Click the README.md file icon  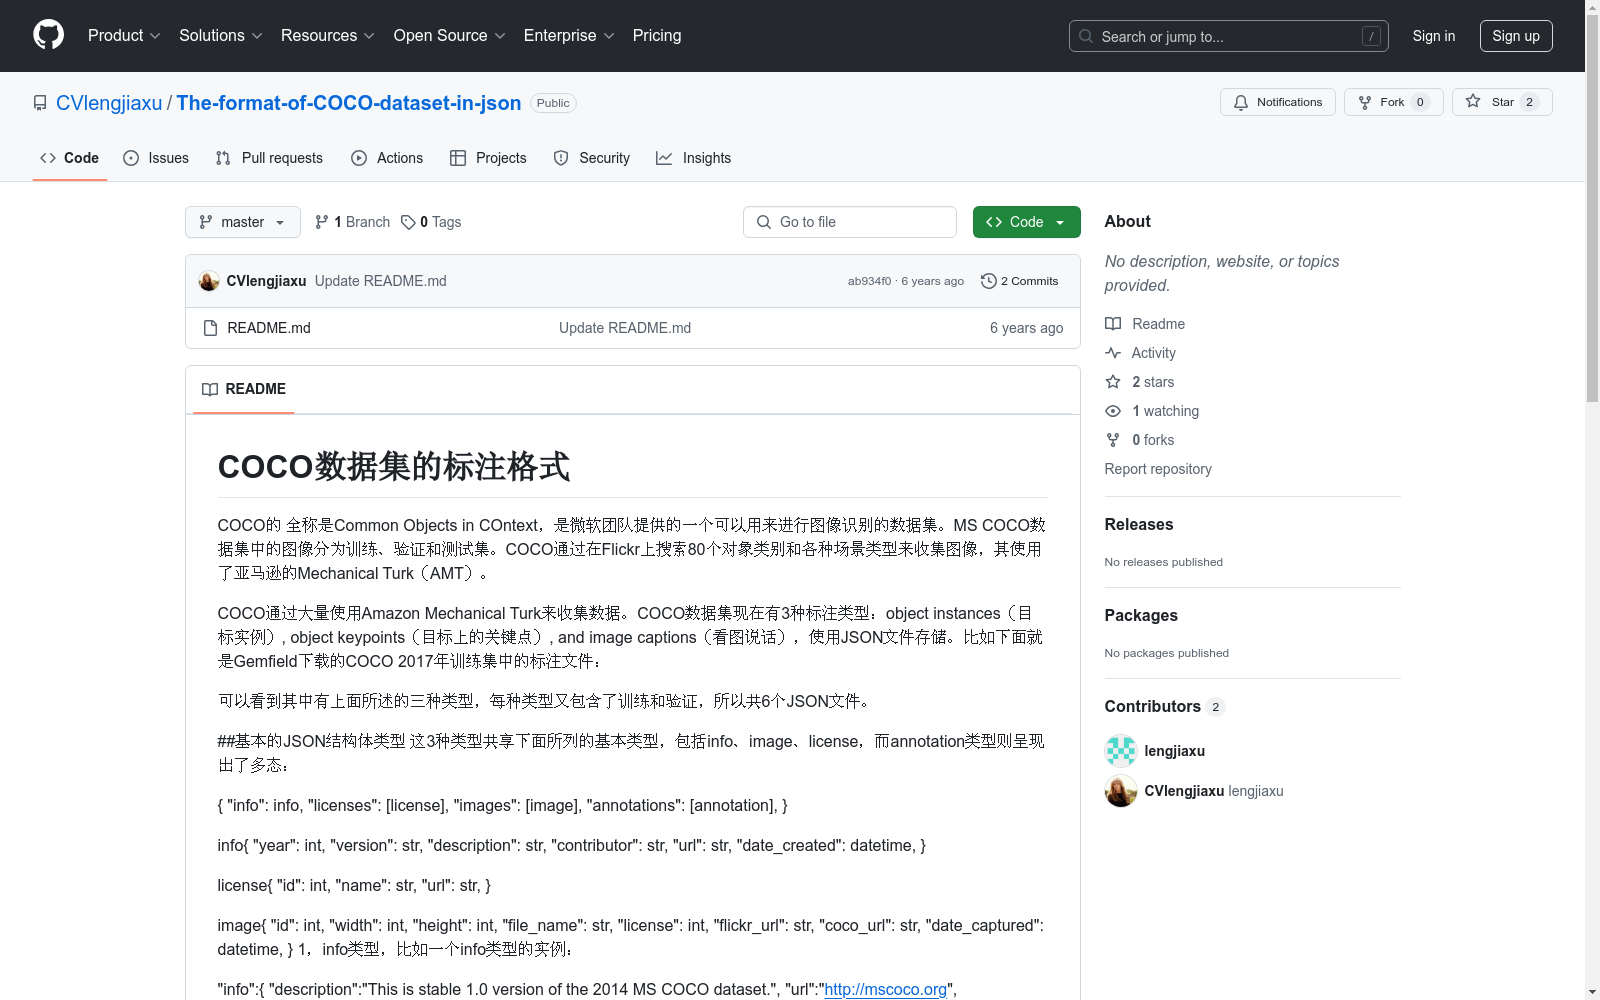(x=210, y=328)
